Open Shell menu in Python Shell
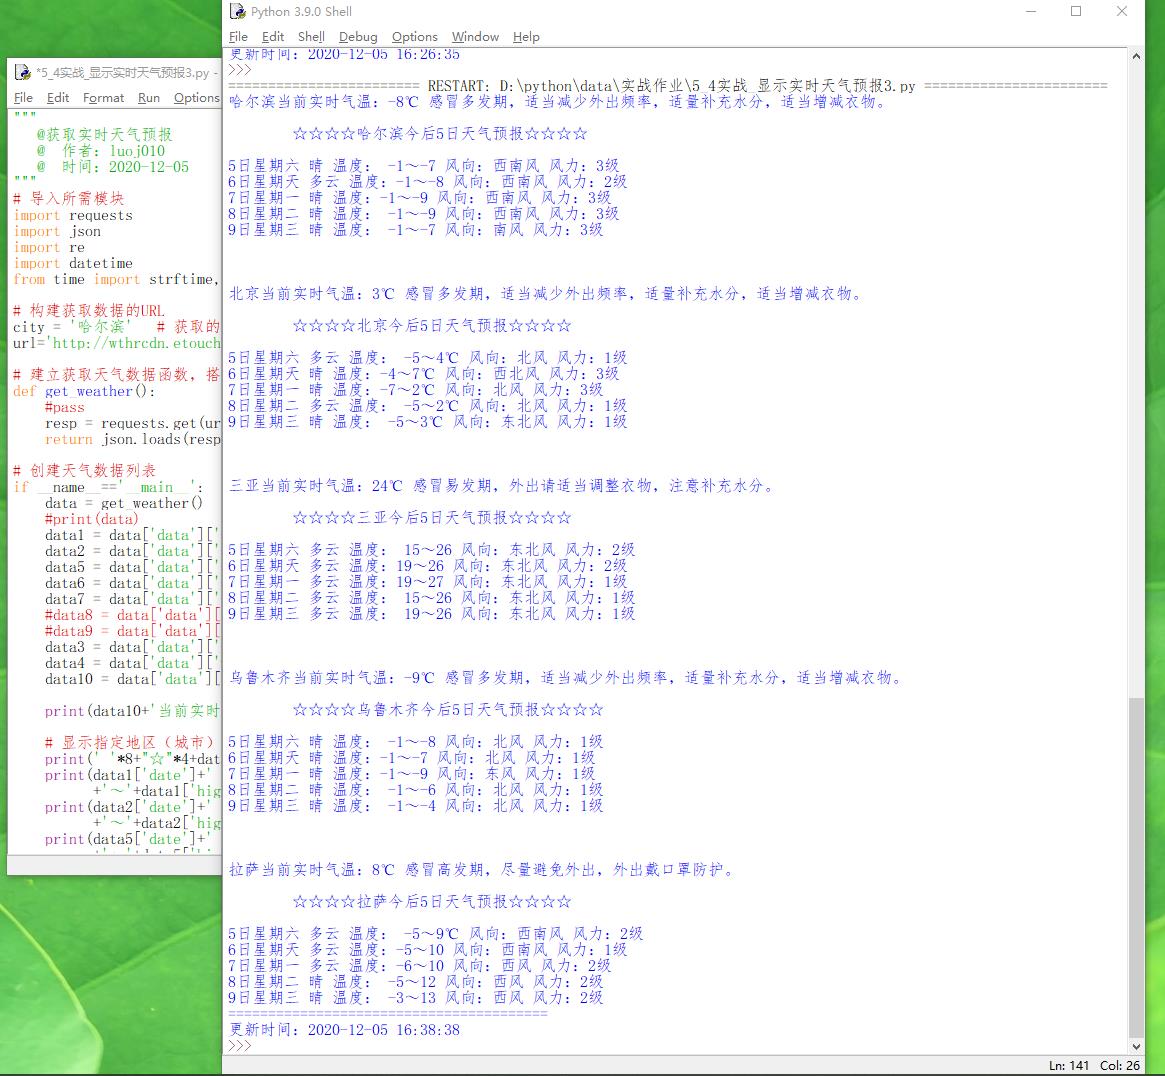1165x1076 pixels. point(311,36)
